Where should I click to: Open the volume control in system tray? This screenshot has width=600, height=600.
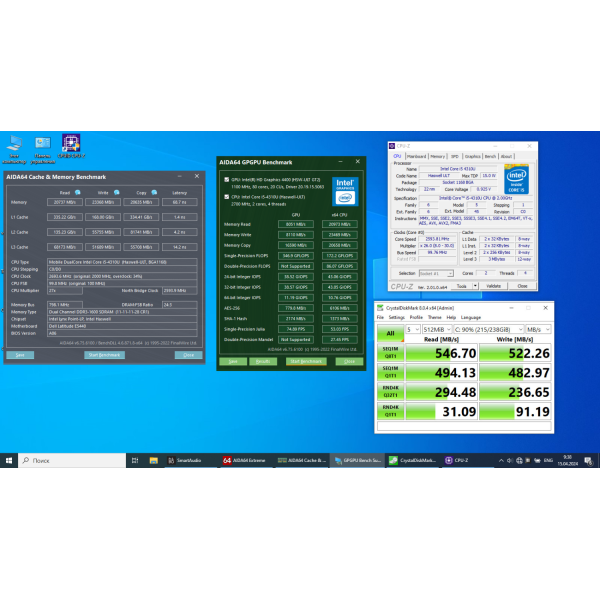tap(510, 460)
